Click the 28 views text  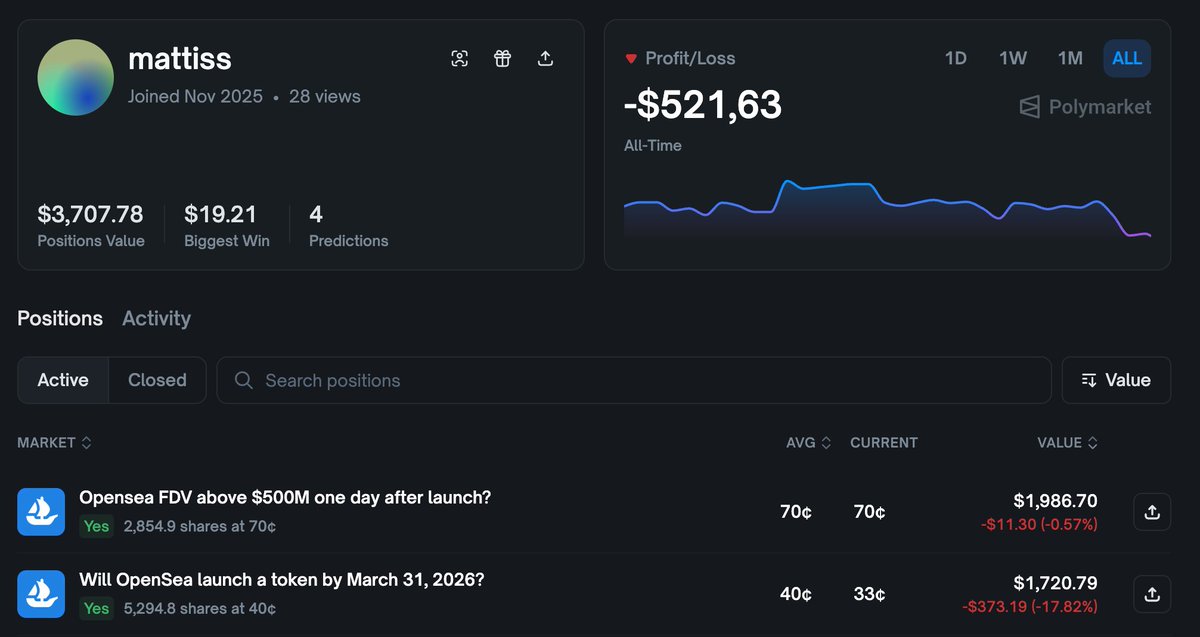325,97
